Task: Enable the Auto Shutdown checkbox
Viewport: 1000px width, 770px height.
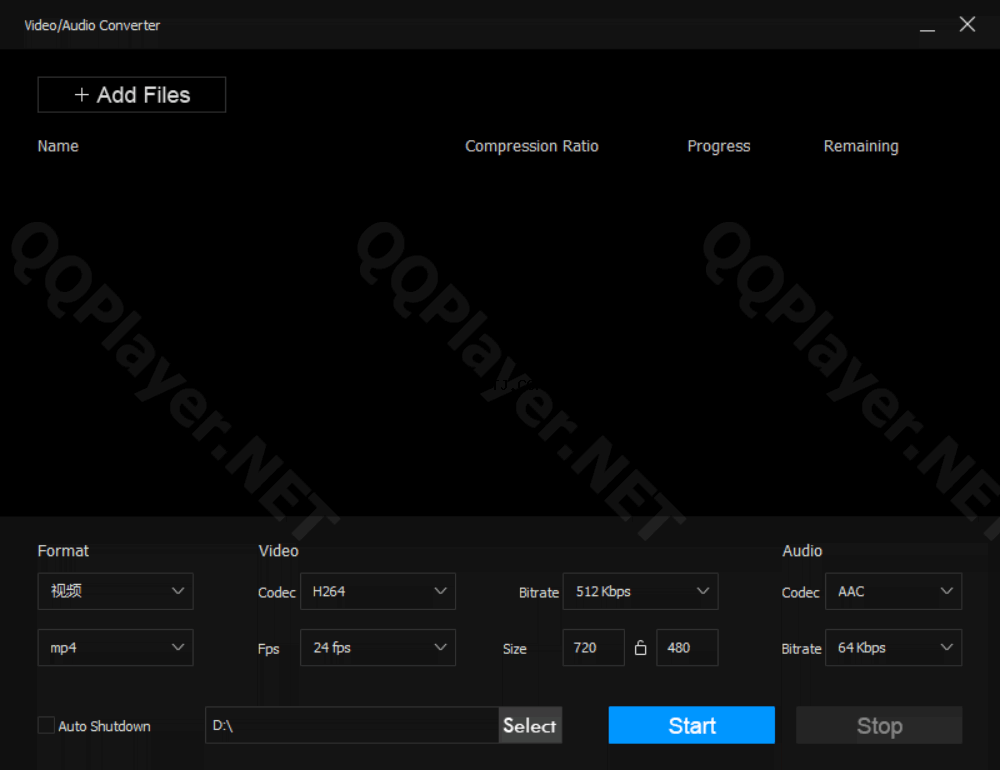Action: [x=46, y=725]
